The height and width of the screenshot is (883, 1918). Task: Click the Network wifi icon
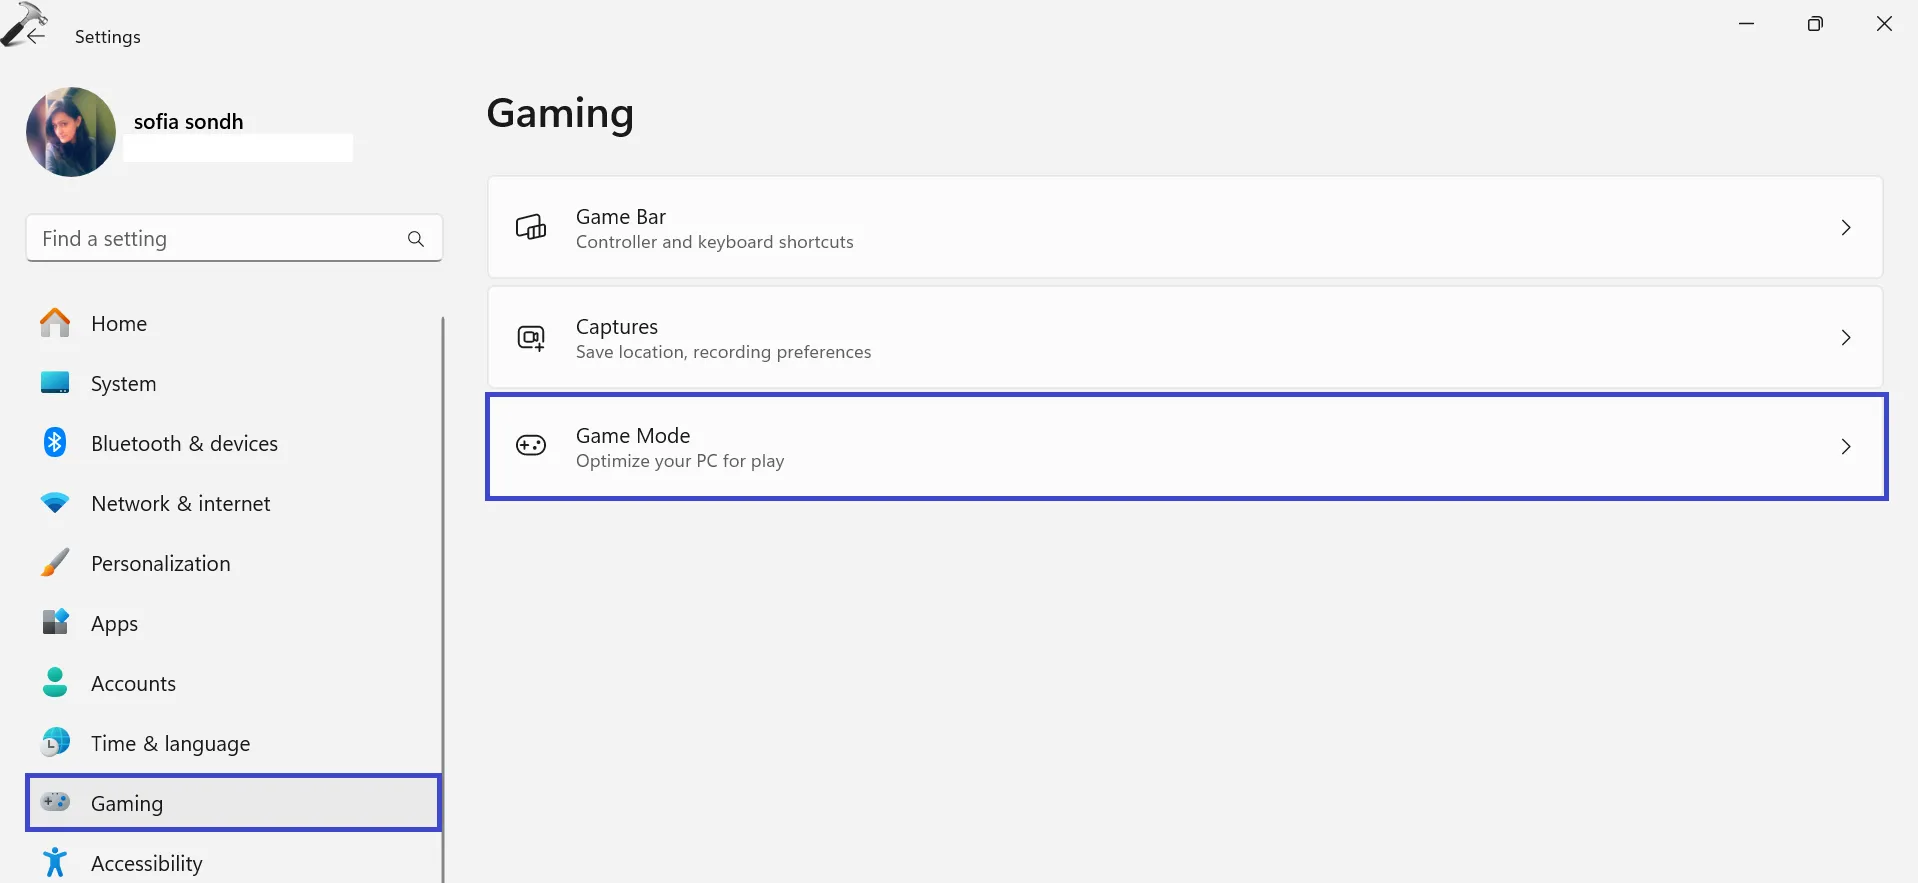55,503
